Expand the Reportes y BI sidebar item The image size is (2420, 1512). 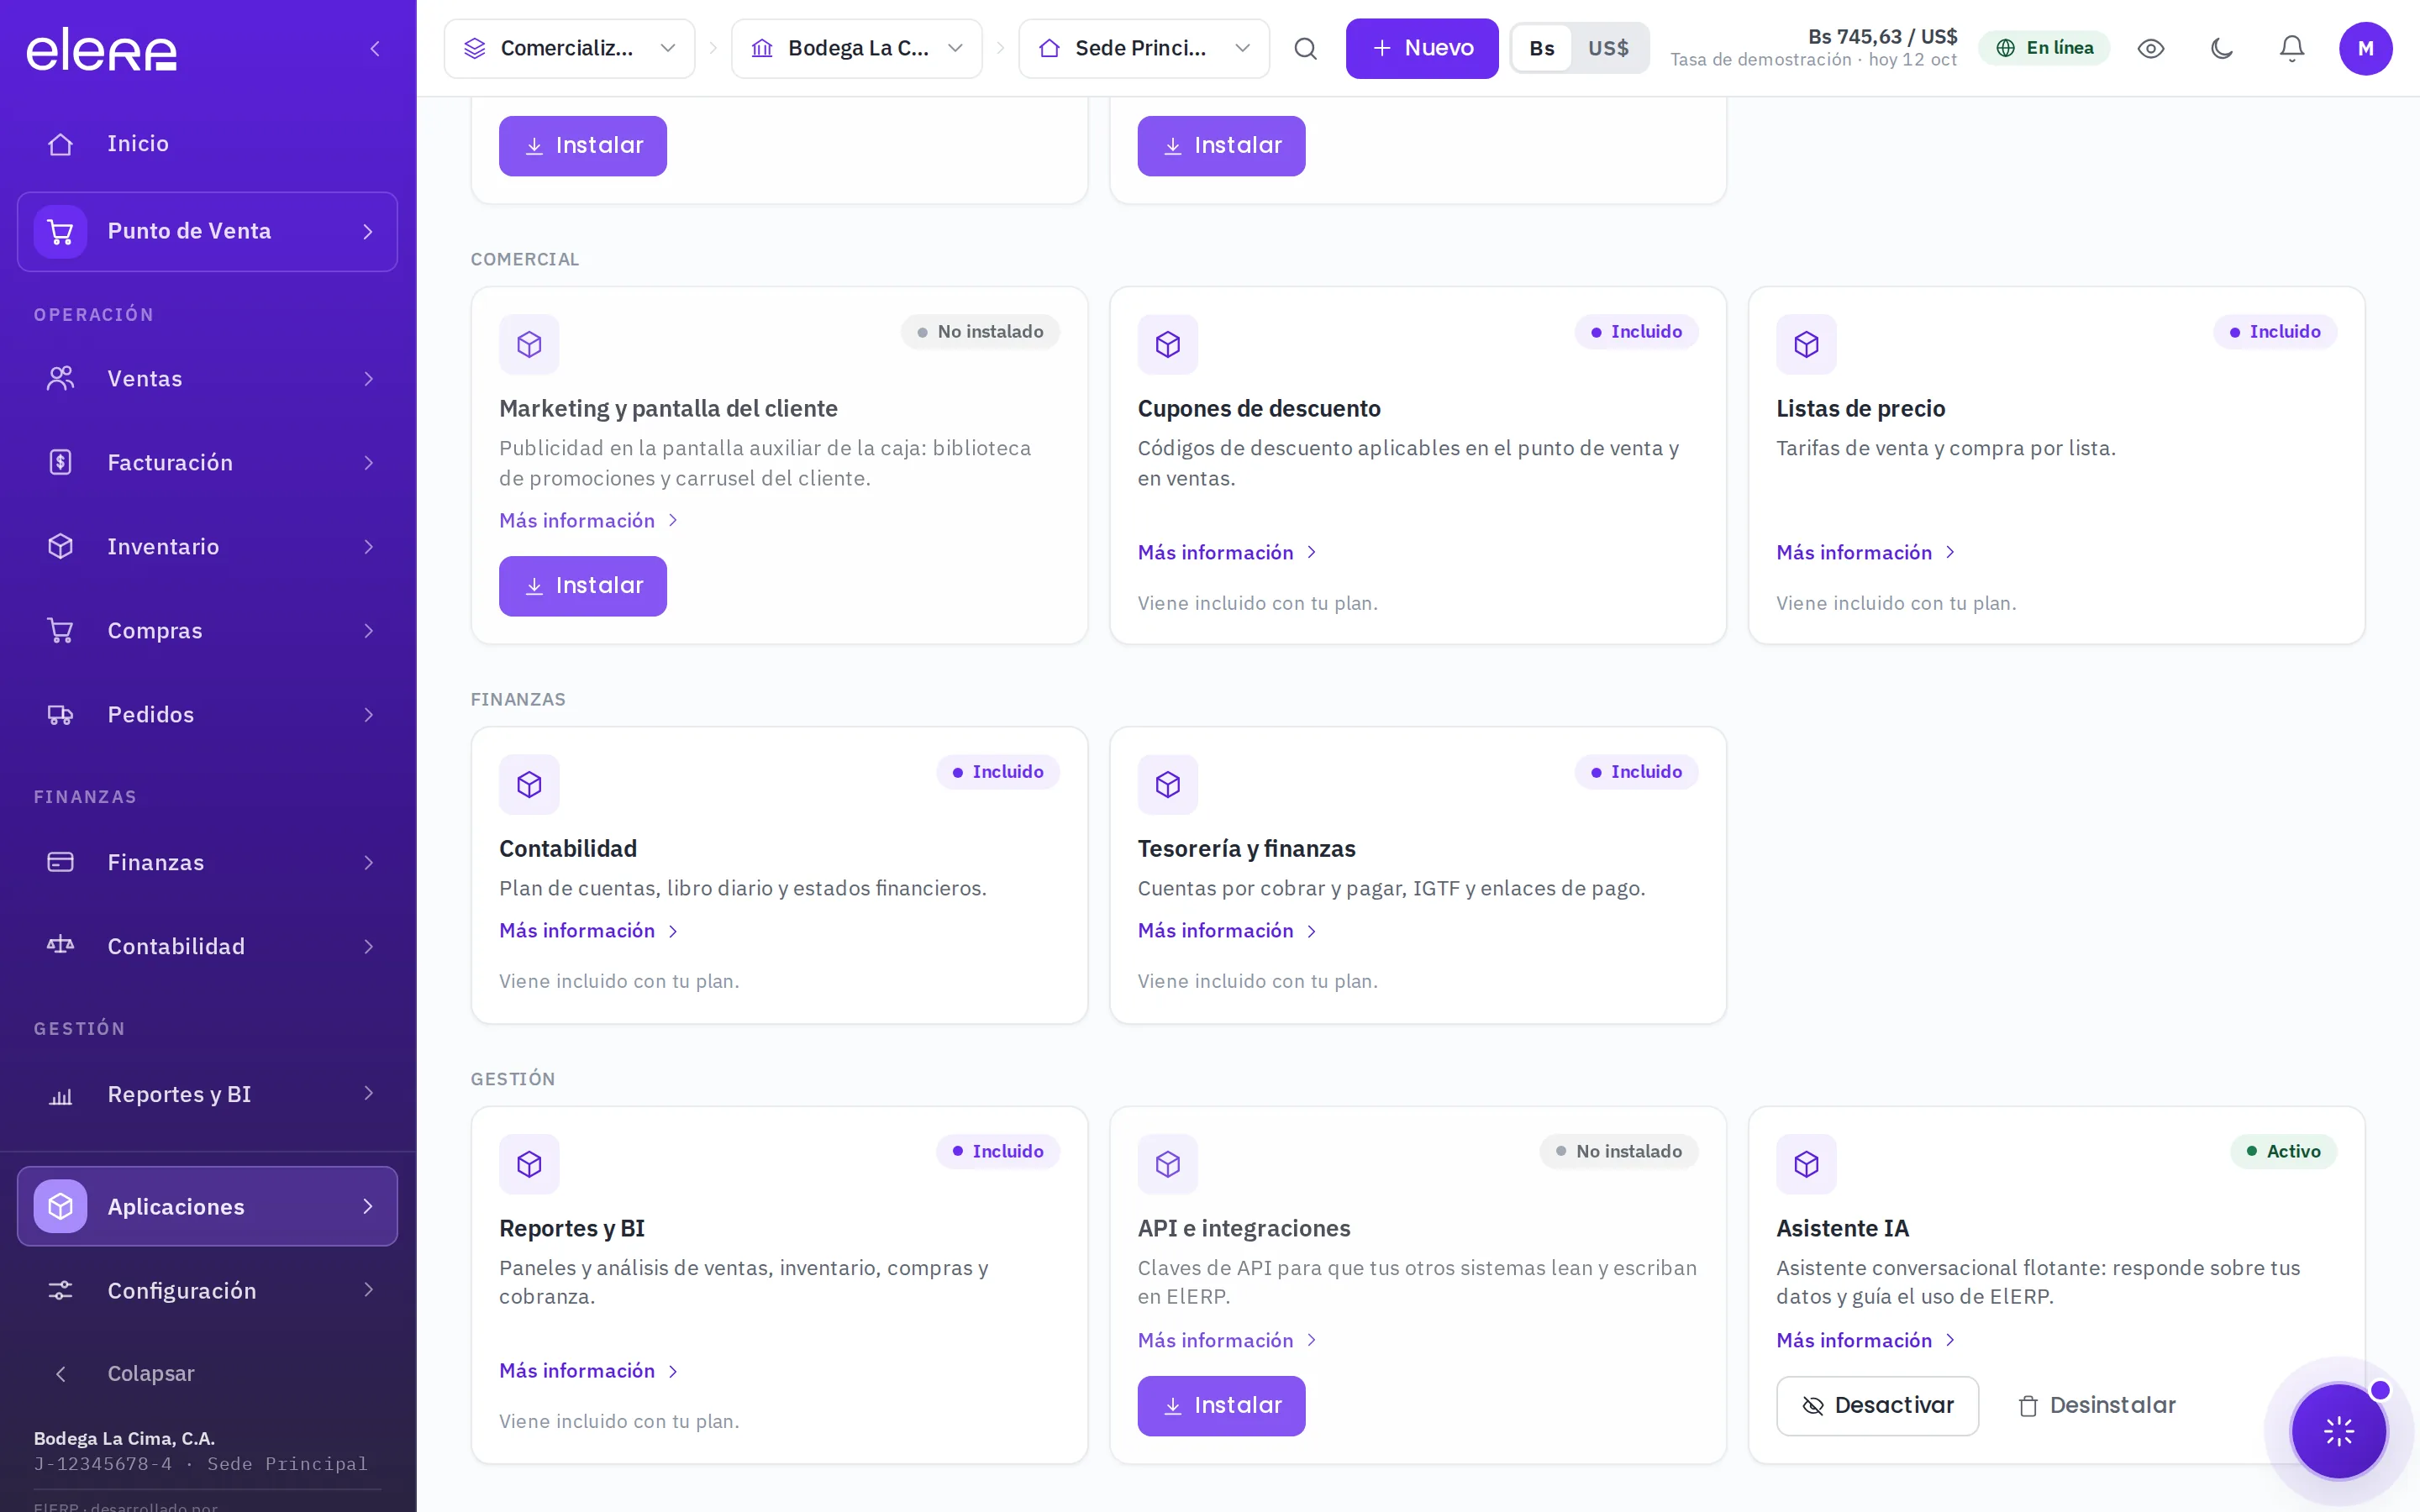tap(207, 1094)
